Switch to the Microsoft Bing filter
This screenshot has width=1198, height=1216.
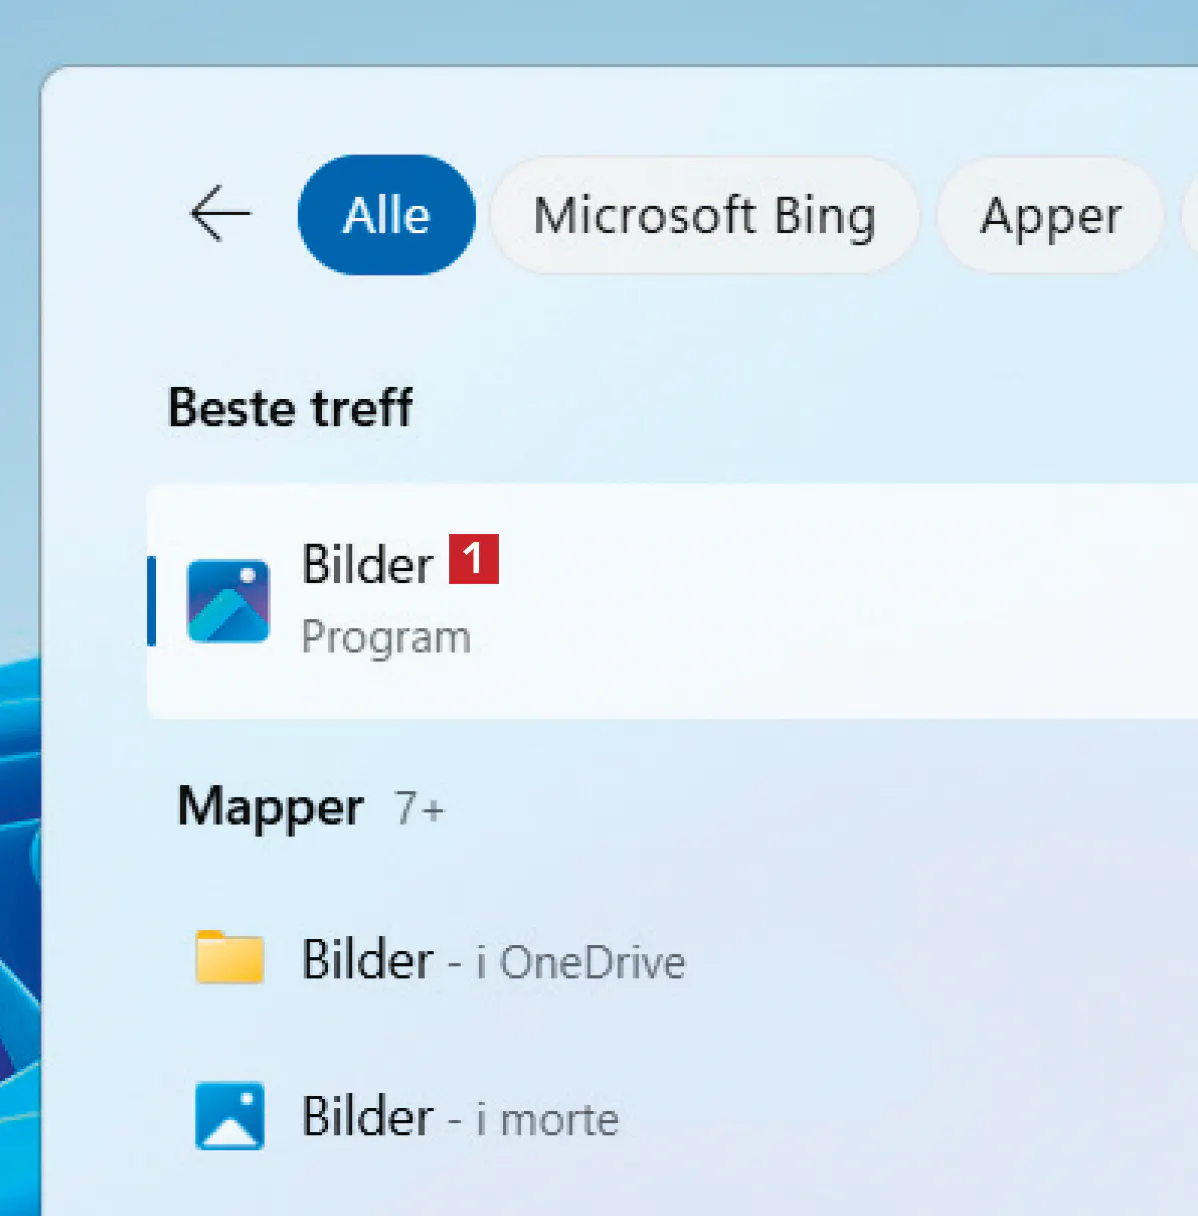click(x=704, y=215)
